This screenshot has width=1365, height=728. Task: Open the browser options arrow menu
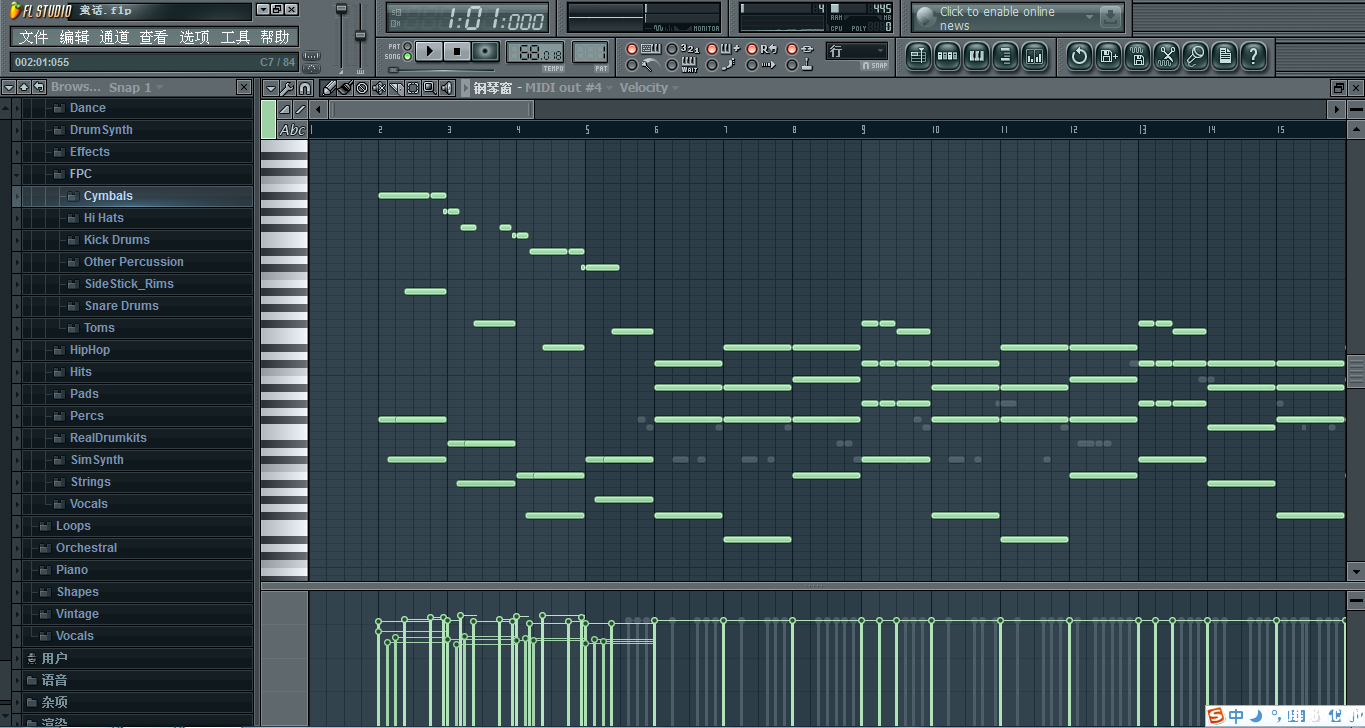(x=9, y=87)
